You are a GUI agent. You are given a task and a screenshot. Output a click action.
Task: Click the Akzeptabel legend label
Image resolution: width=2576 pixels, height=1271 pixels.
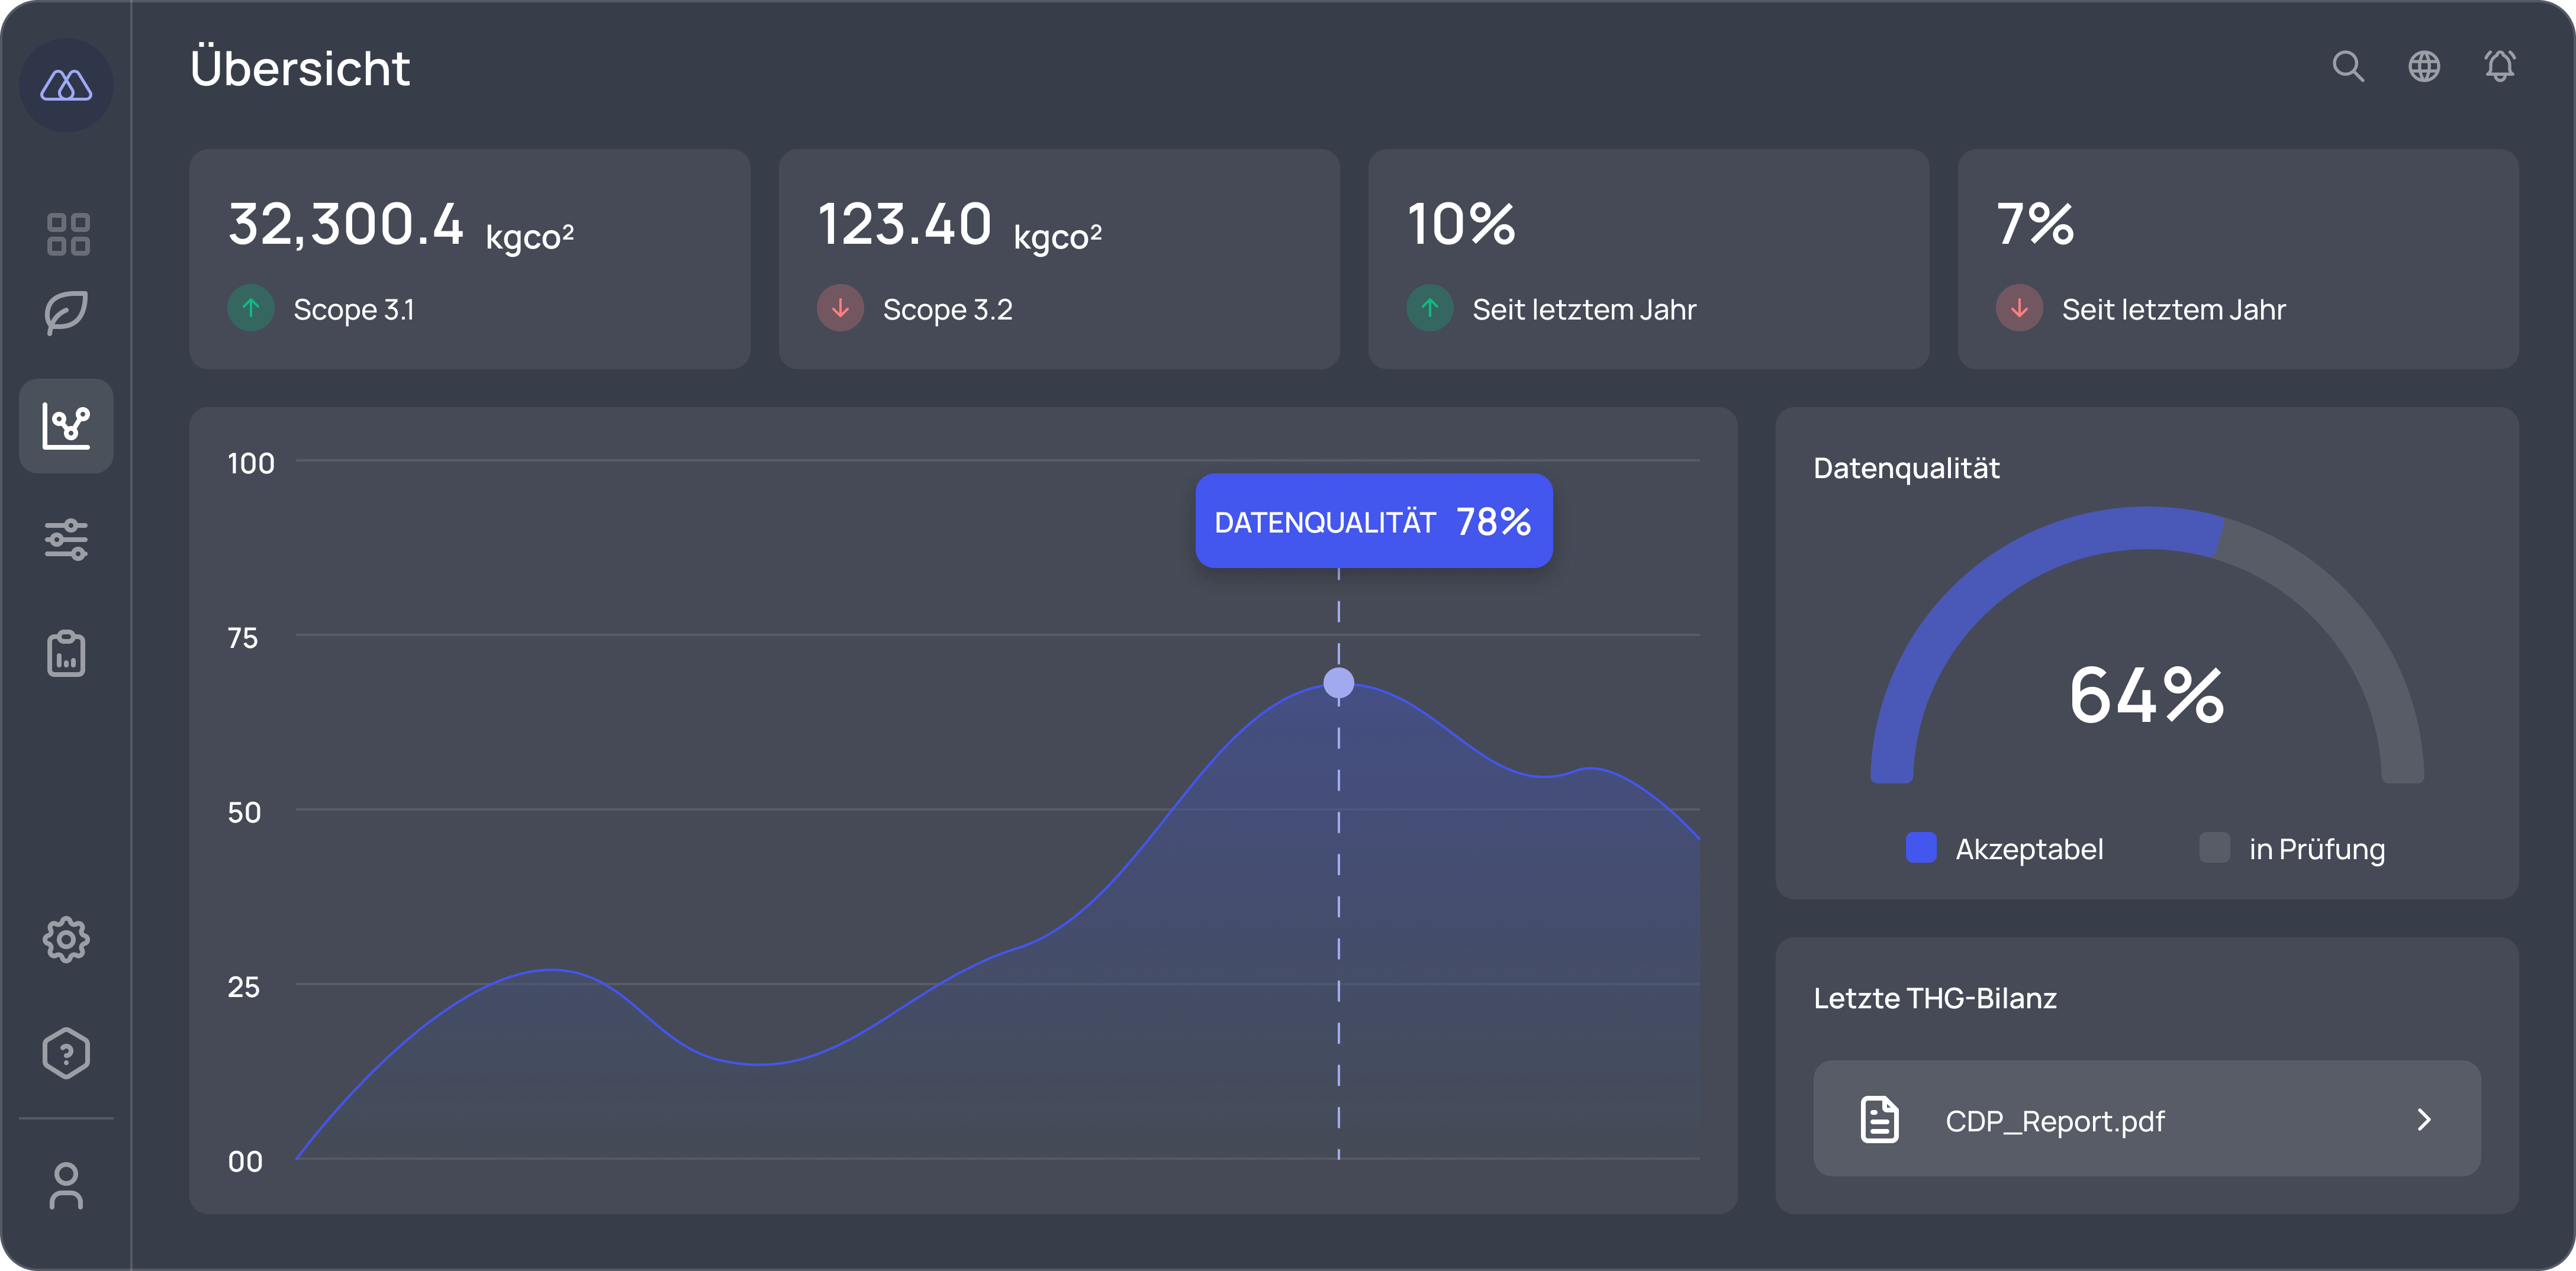(x=2029, y=849)
